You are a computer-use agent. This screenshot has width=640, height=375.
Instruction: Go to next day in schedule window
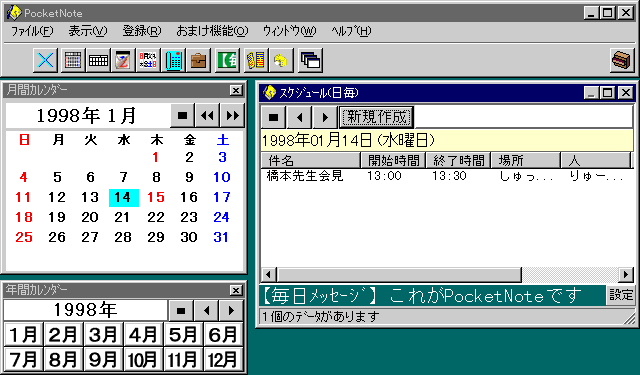325,117
